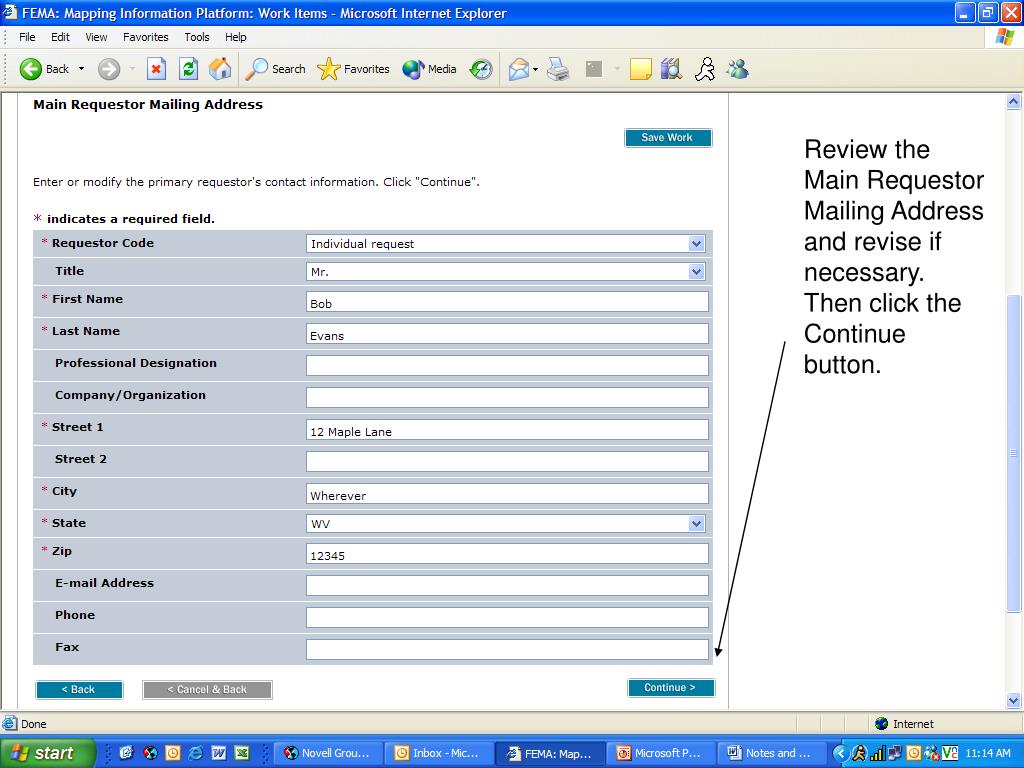This screenshot has width=1024, height=768.
Task: Open the Windows start button
Action: point(47,753)
